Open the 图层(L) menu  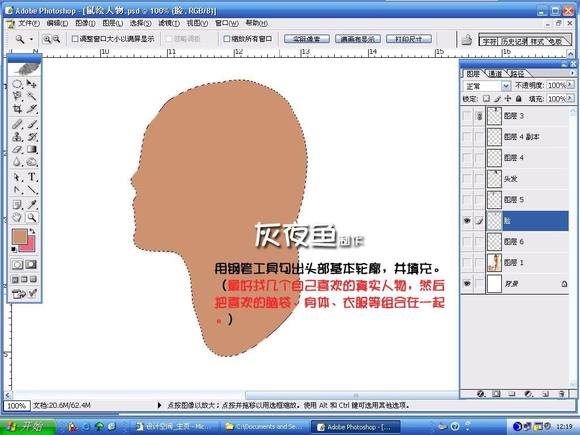(113, 23)
